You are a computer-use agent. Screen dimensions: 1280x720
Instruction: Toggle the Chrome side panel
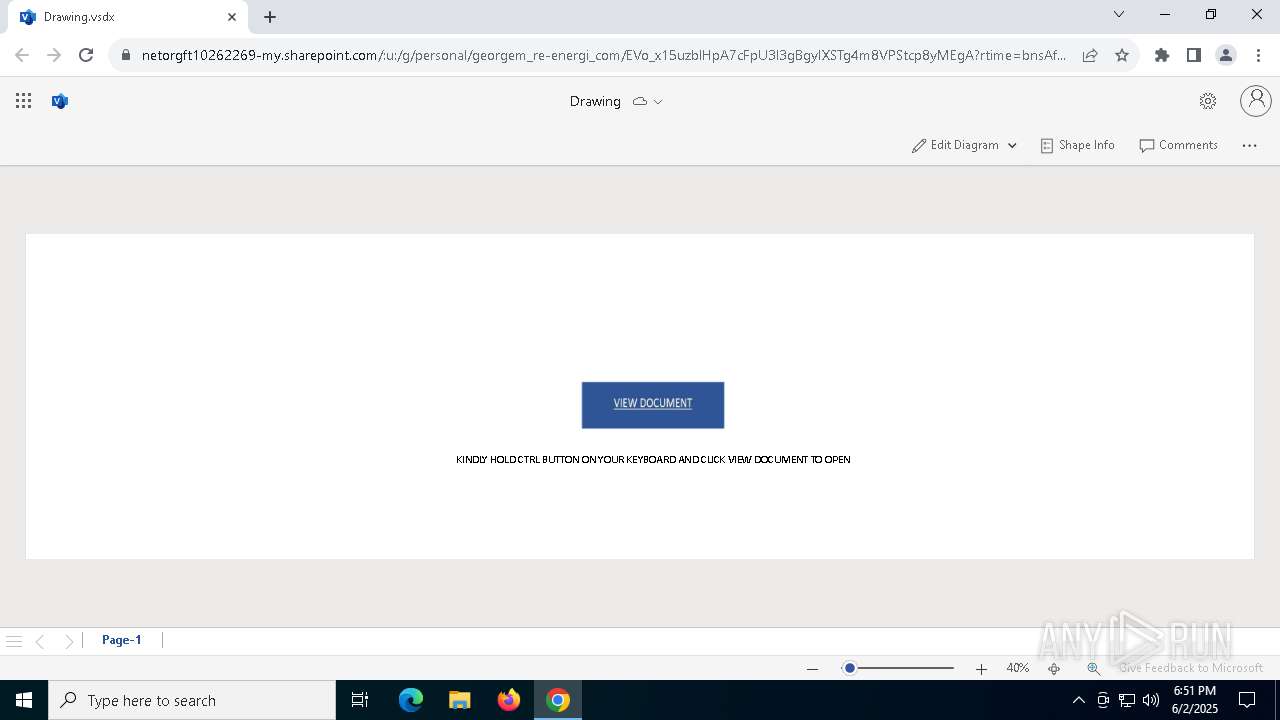tap(1194, 55)
